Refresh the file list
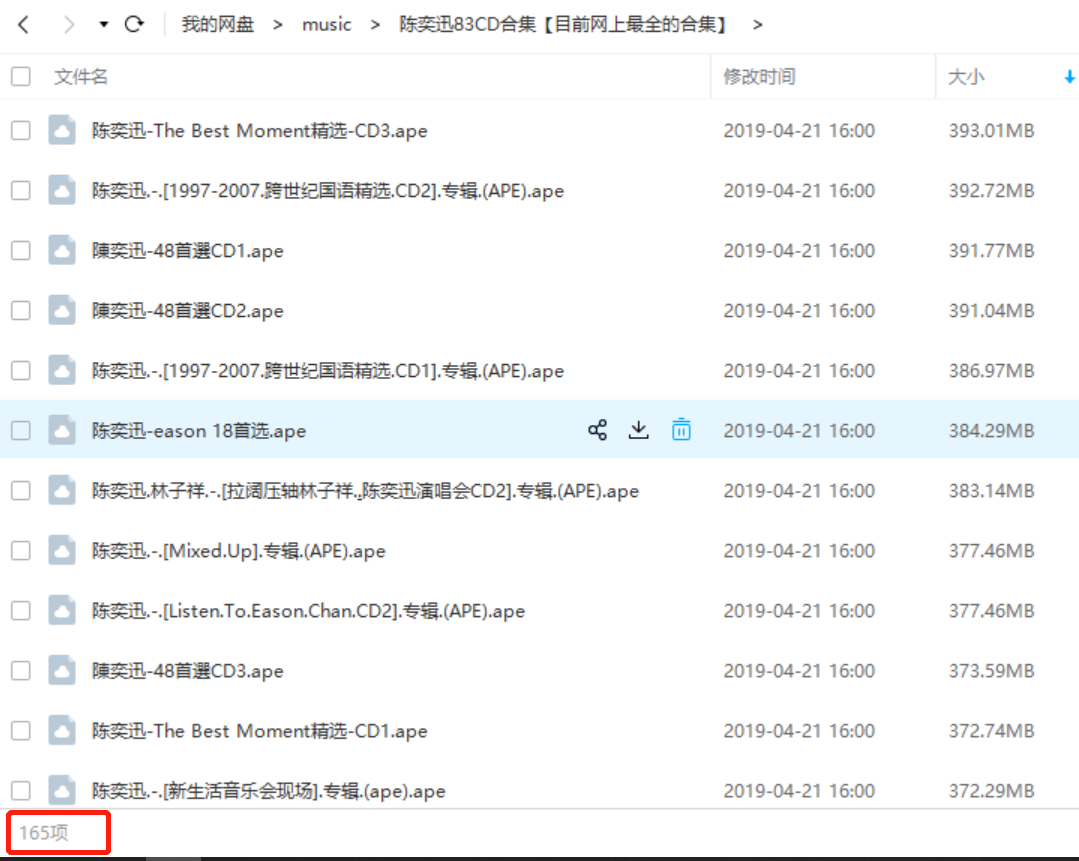Screen dimensions: 1079x861 (134, 25)
